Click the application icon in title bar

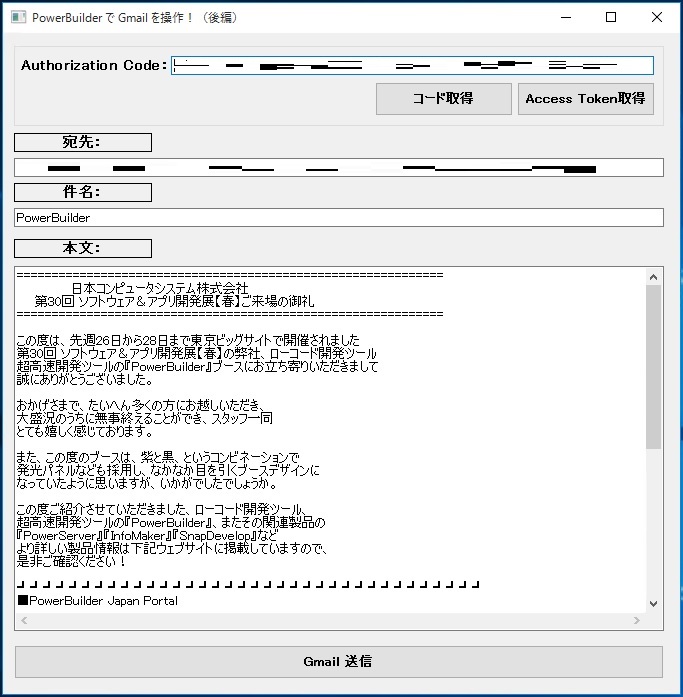pos(18,17)
